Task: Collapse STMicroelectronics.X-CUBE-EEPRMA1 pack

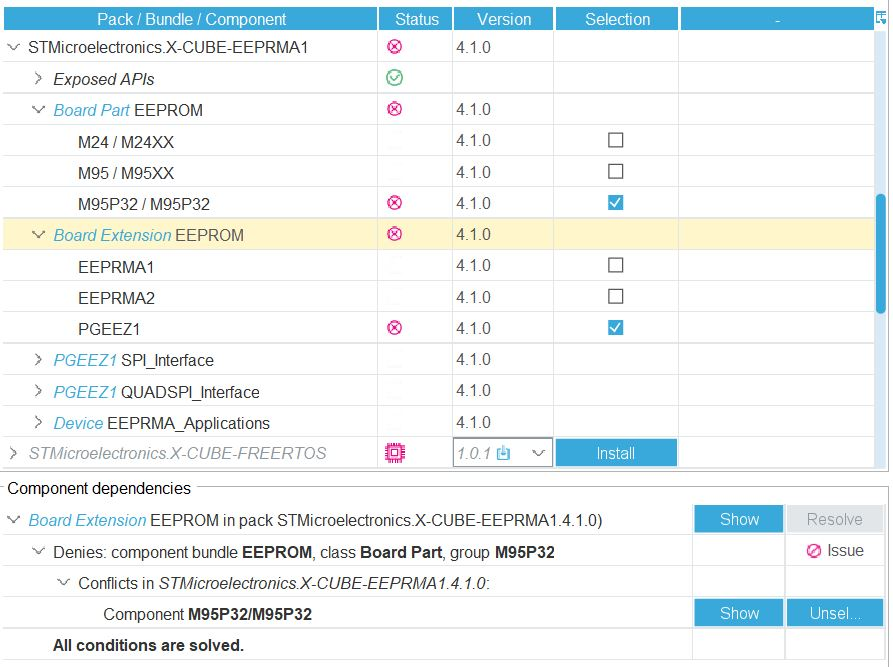Action: 13,47
